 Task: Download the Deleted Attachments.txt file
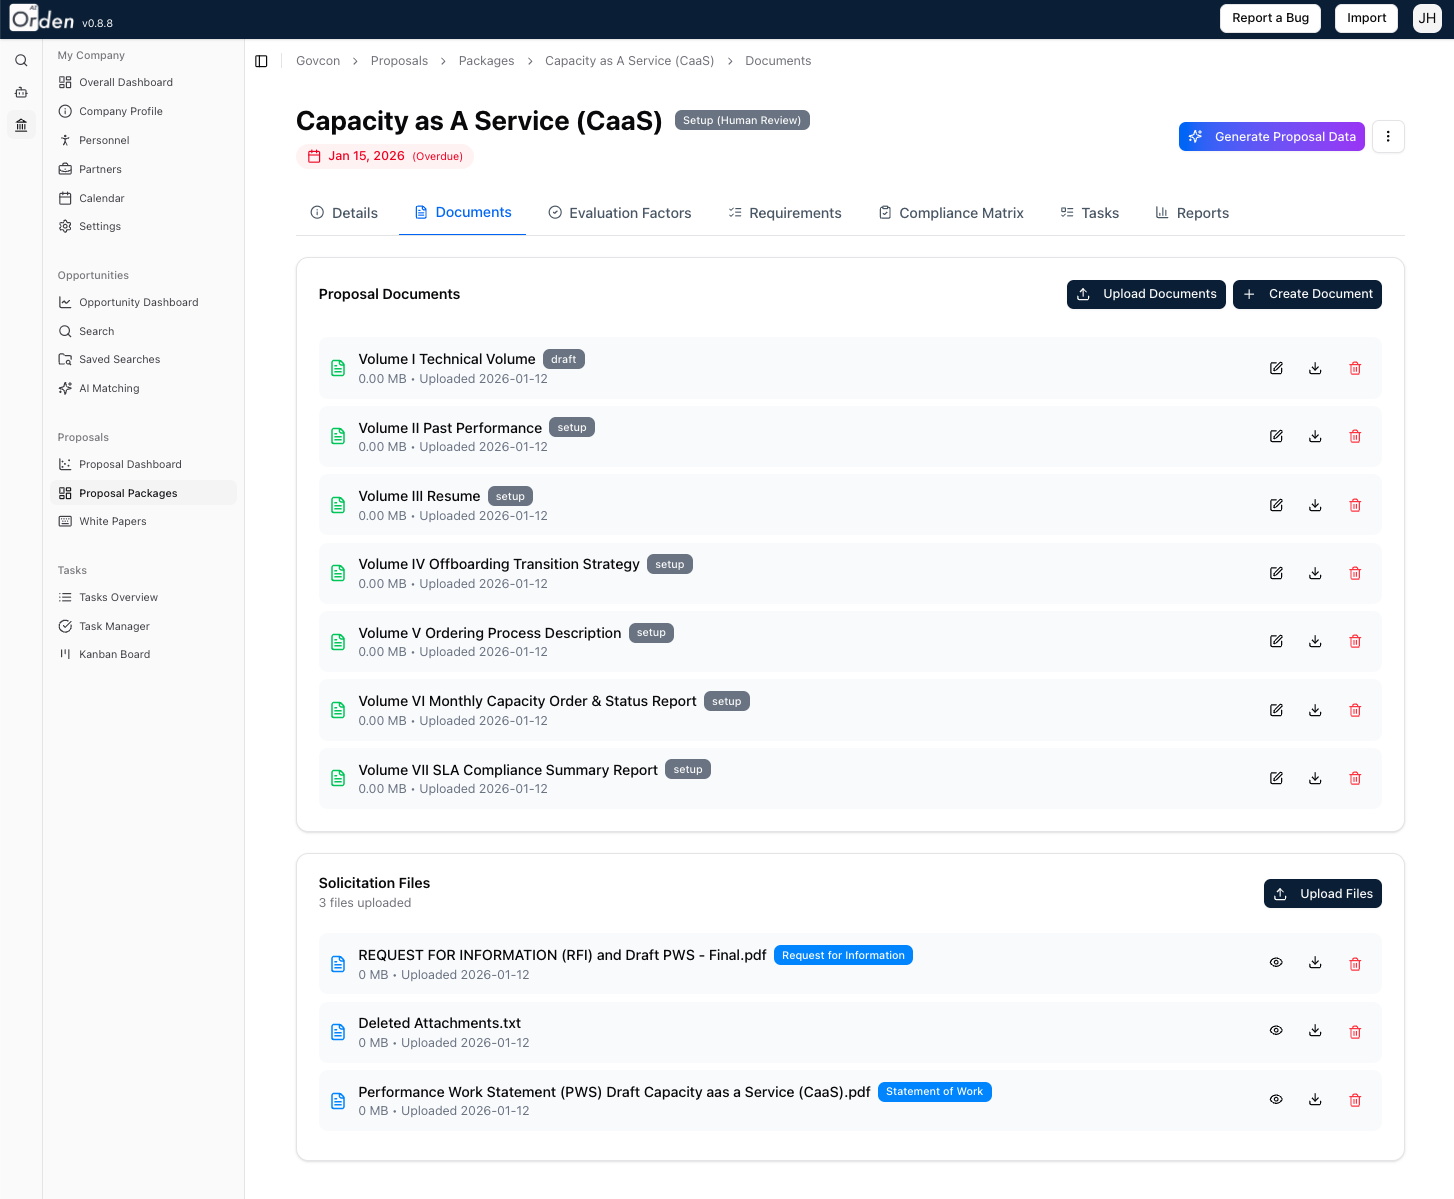tap(1315, 1031)
